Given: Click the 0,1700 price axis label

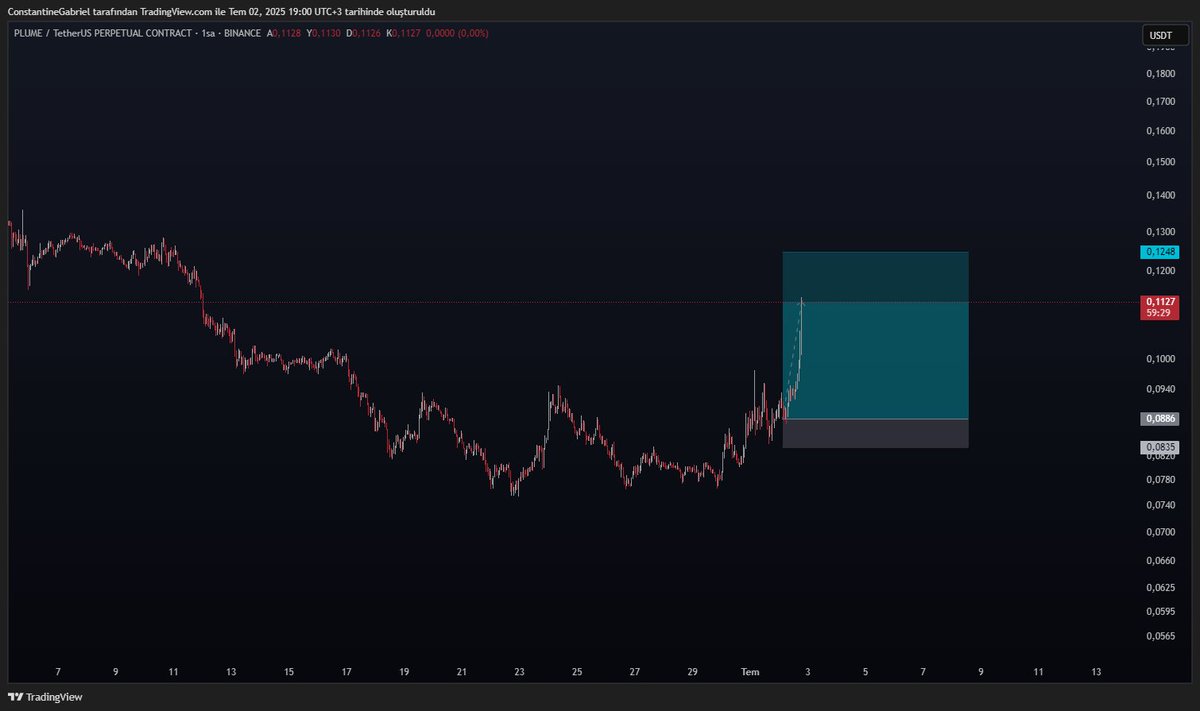Looking at the screenshot, I should pyautogui.click(x=1160, y=101).
